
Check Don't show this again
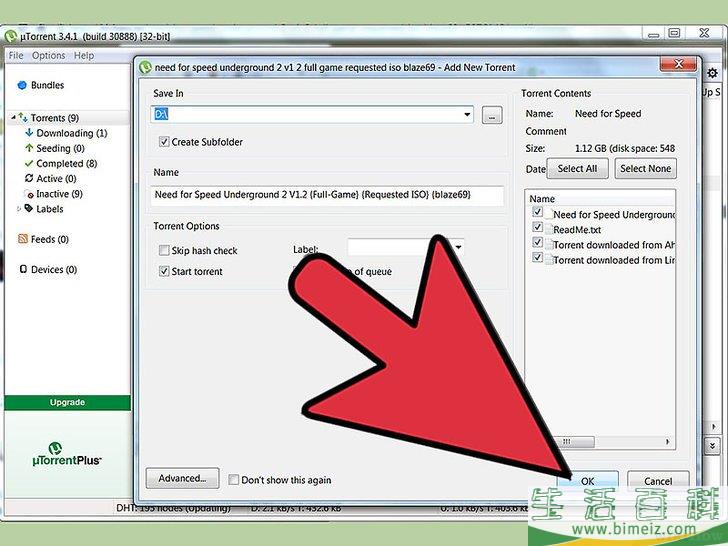coord(234,480)
